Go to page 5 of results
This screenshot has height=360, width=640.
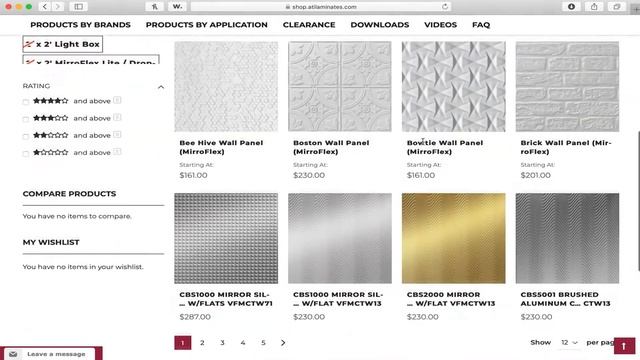coord(263,343)
